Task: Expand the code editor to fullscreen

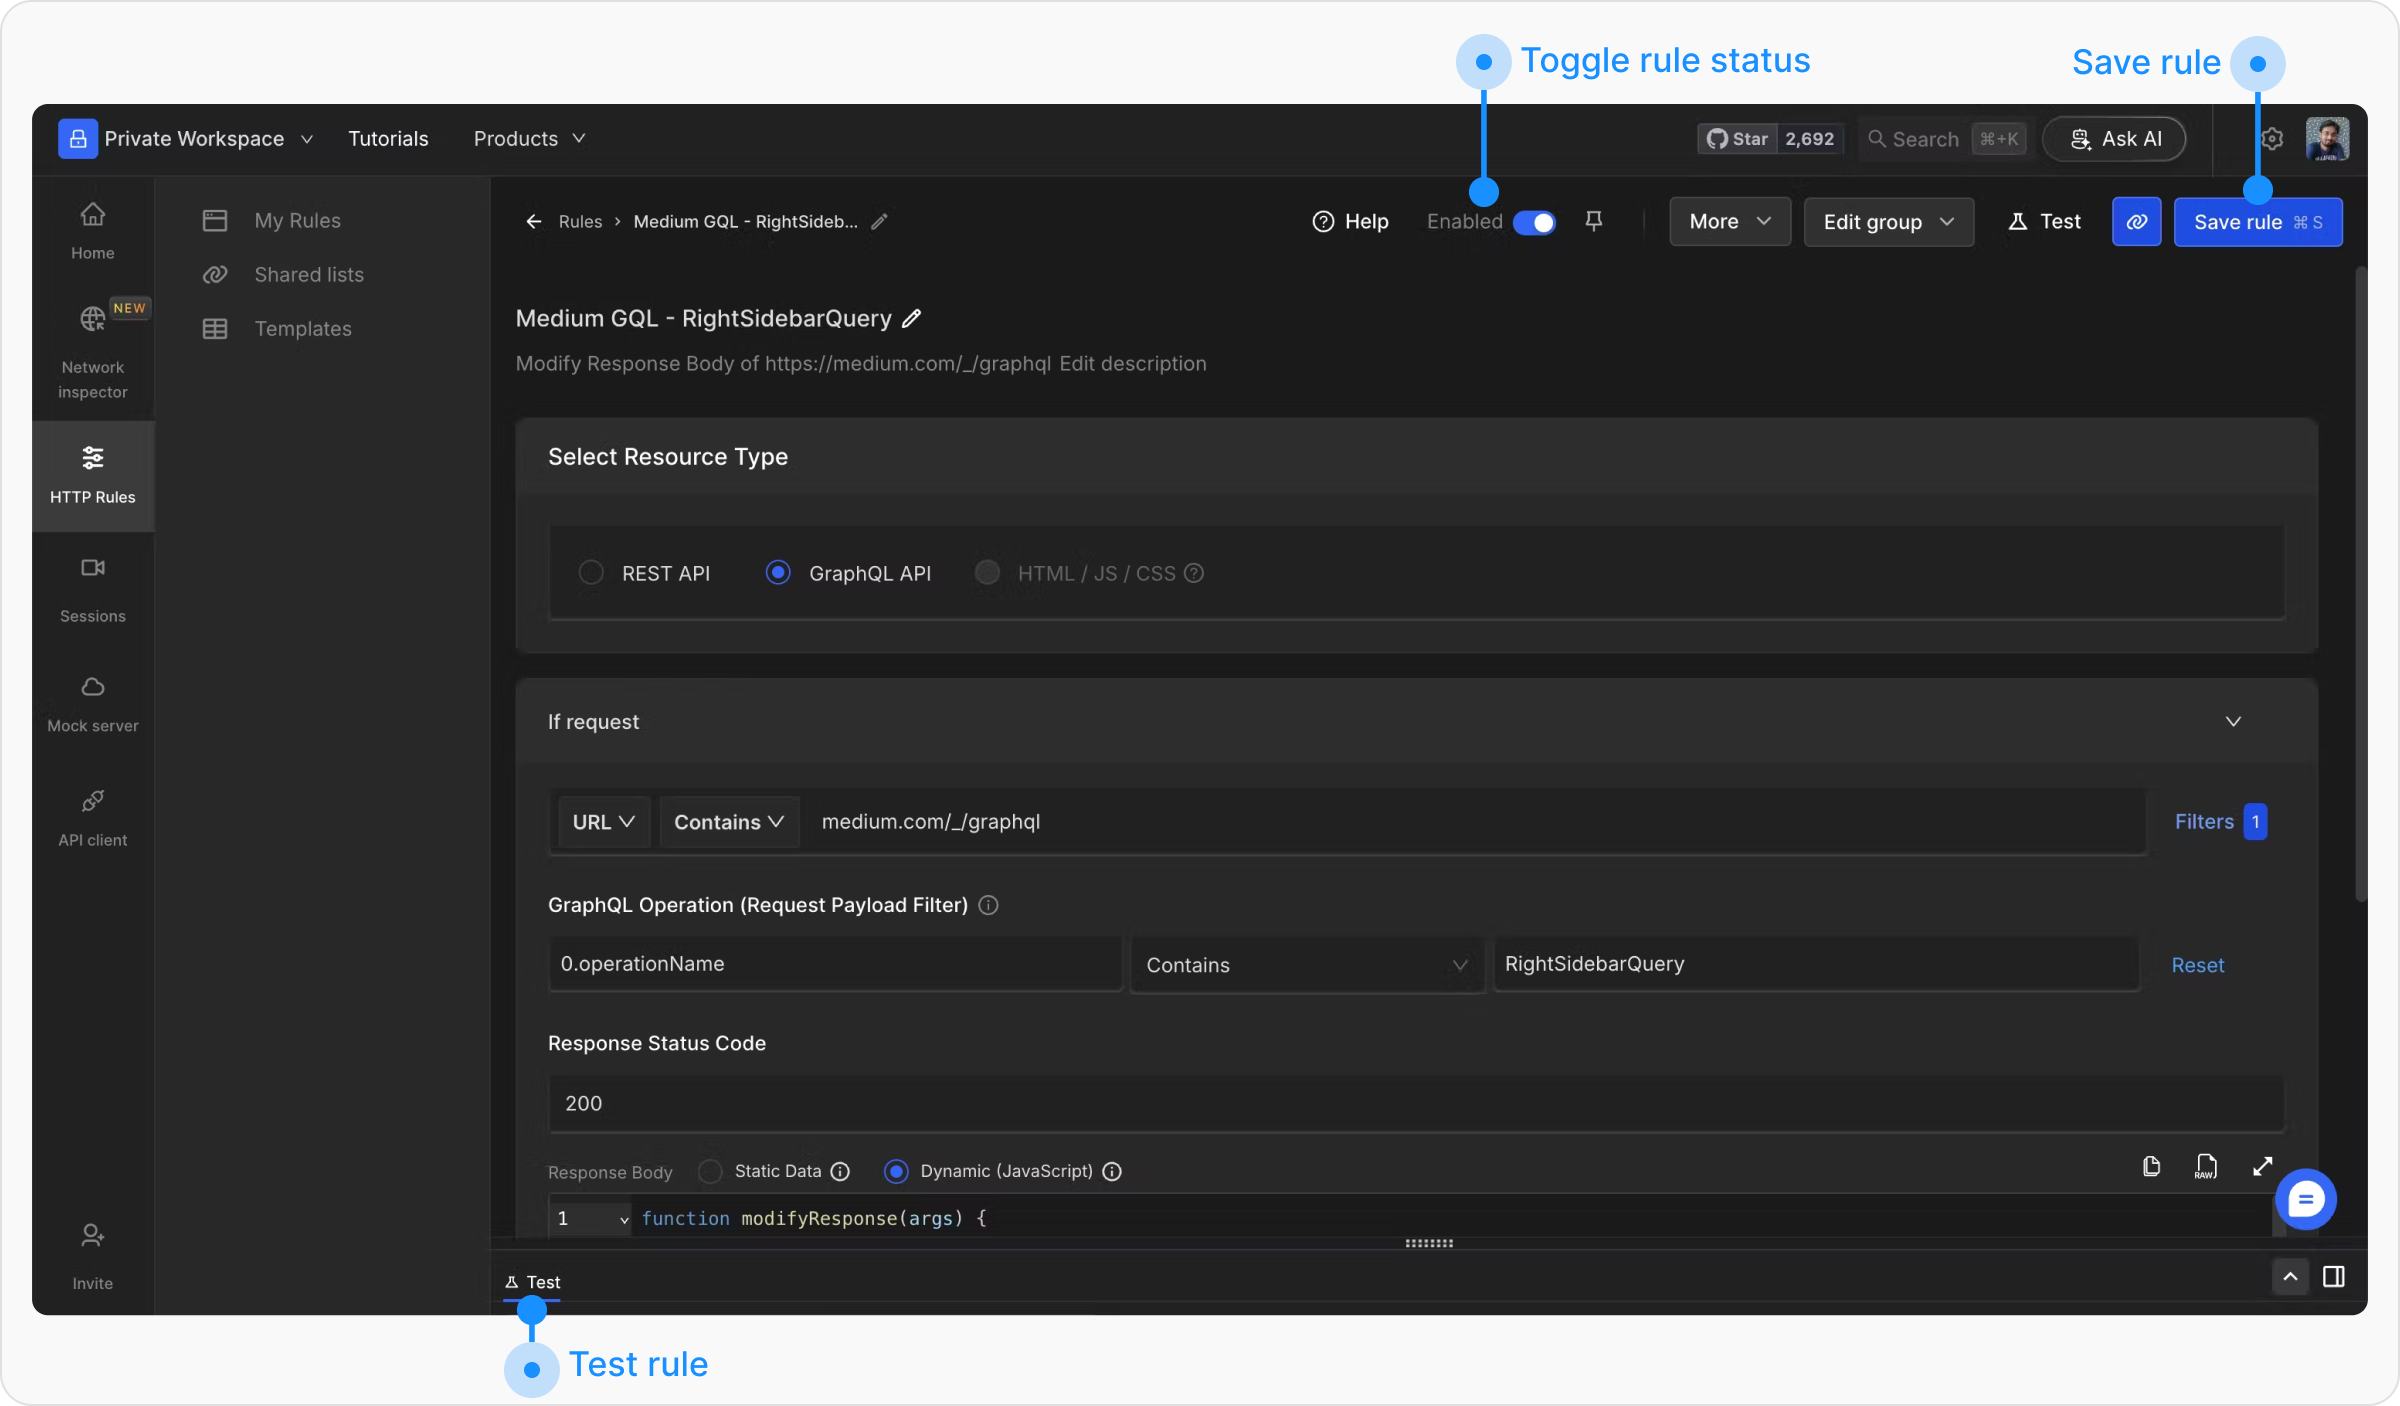Action: point(2262,1166)
